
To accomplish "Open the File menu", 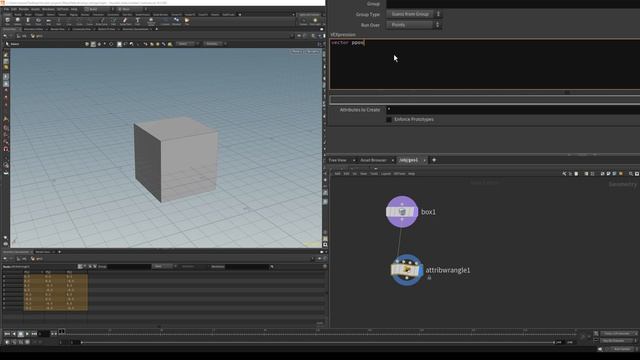I will pyautogui.click(x=6, y=9).
